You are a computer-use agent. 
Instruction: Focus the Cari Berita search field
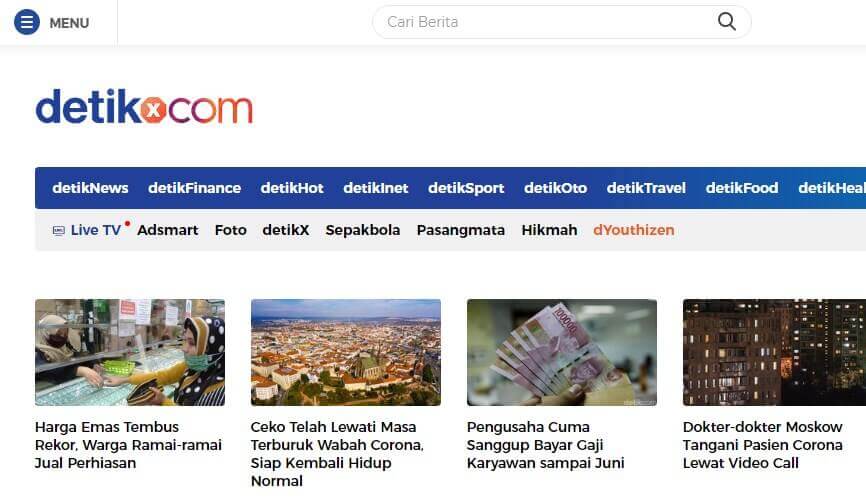coord(562,22)
